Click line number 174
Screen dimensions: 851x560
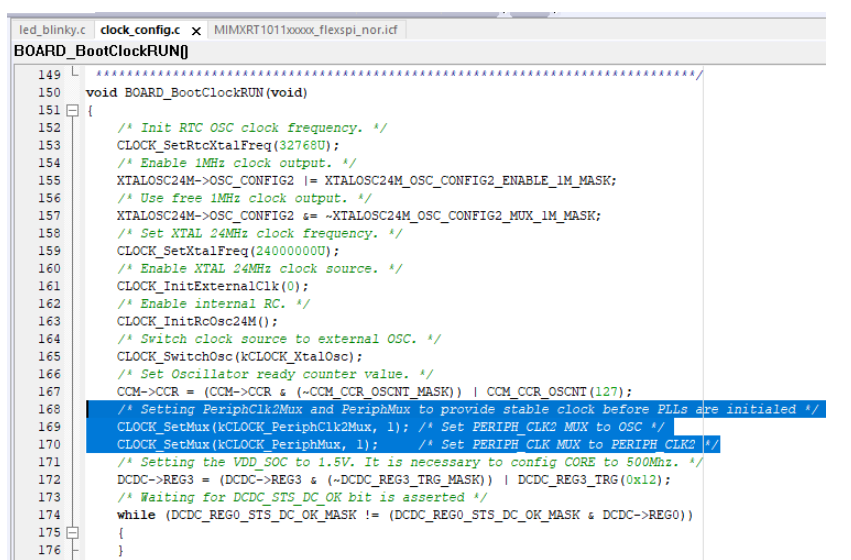[x=49, y=515]
